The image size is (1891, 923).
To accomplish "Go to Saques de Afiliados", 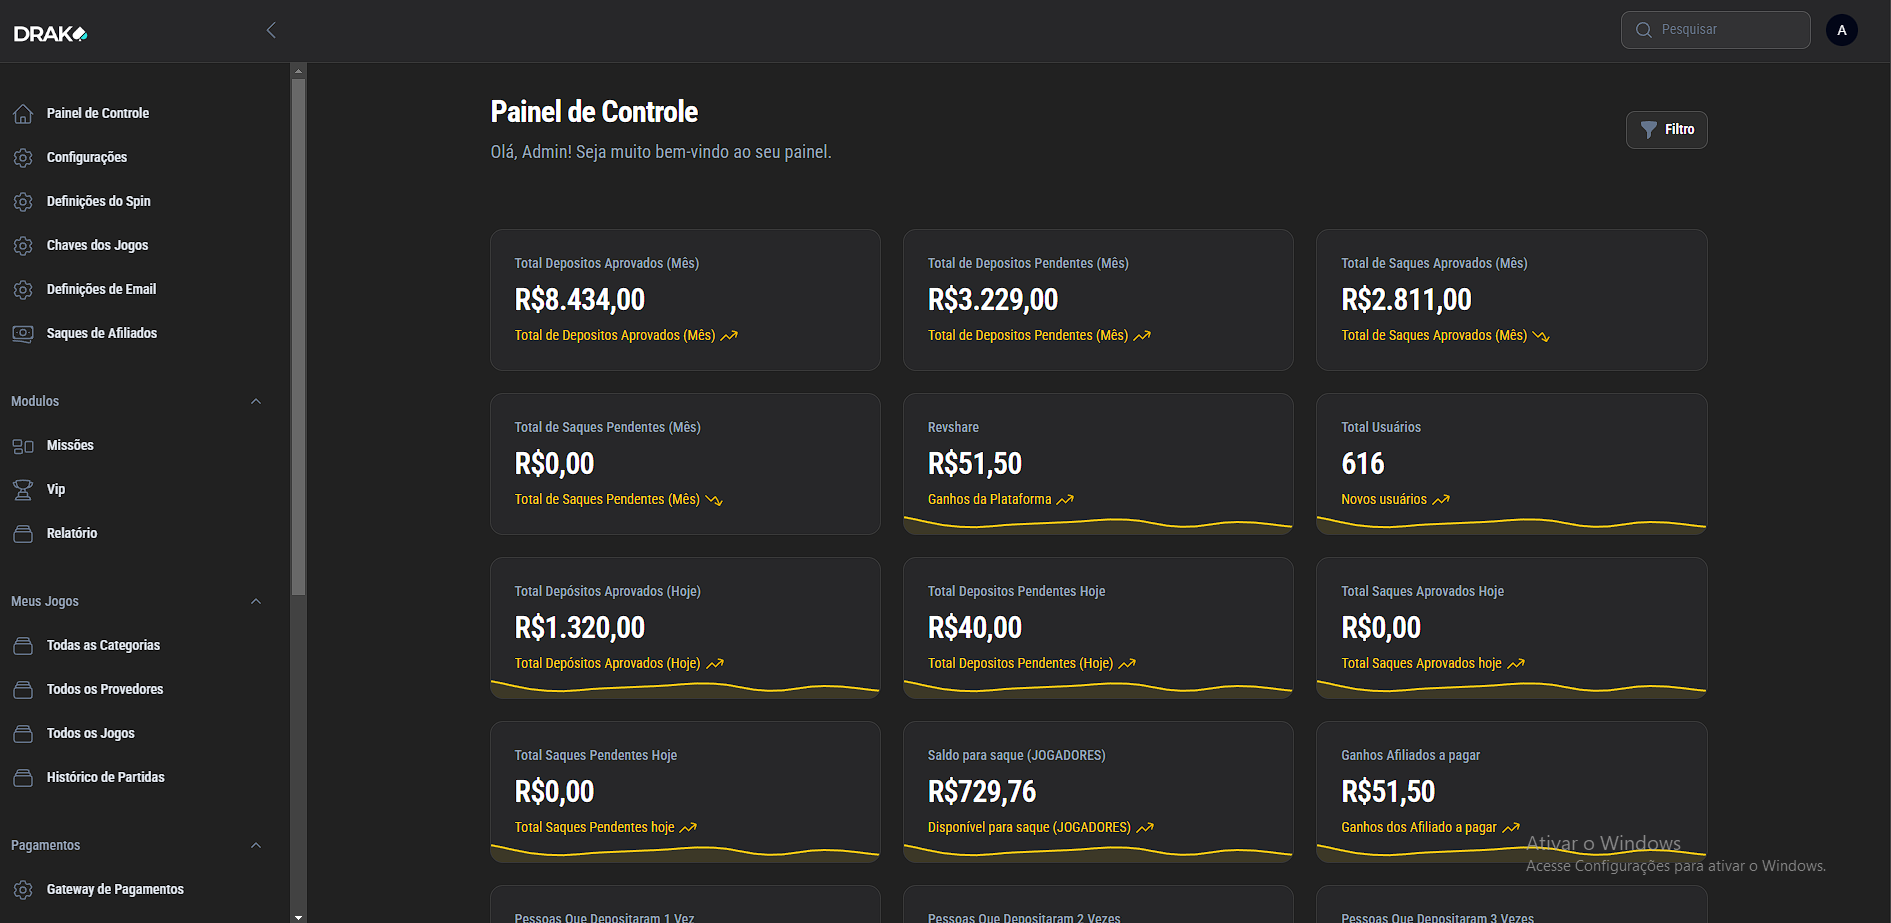I will [x=102, y=333].
